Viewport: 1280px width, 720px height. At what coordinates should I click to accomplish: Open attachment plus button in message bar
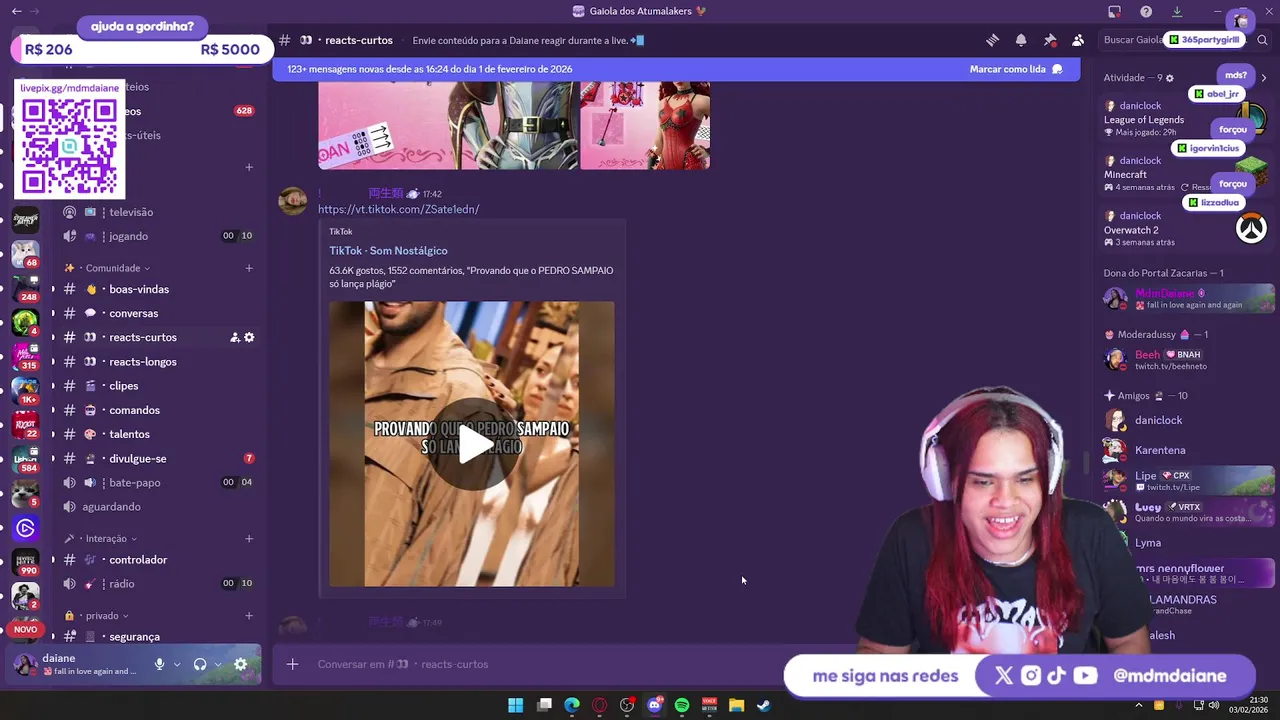(x=292, y=664)
